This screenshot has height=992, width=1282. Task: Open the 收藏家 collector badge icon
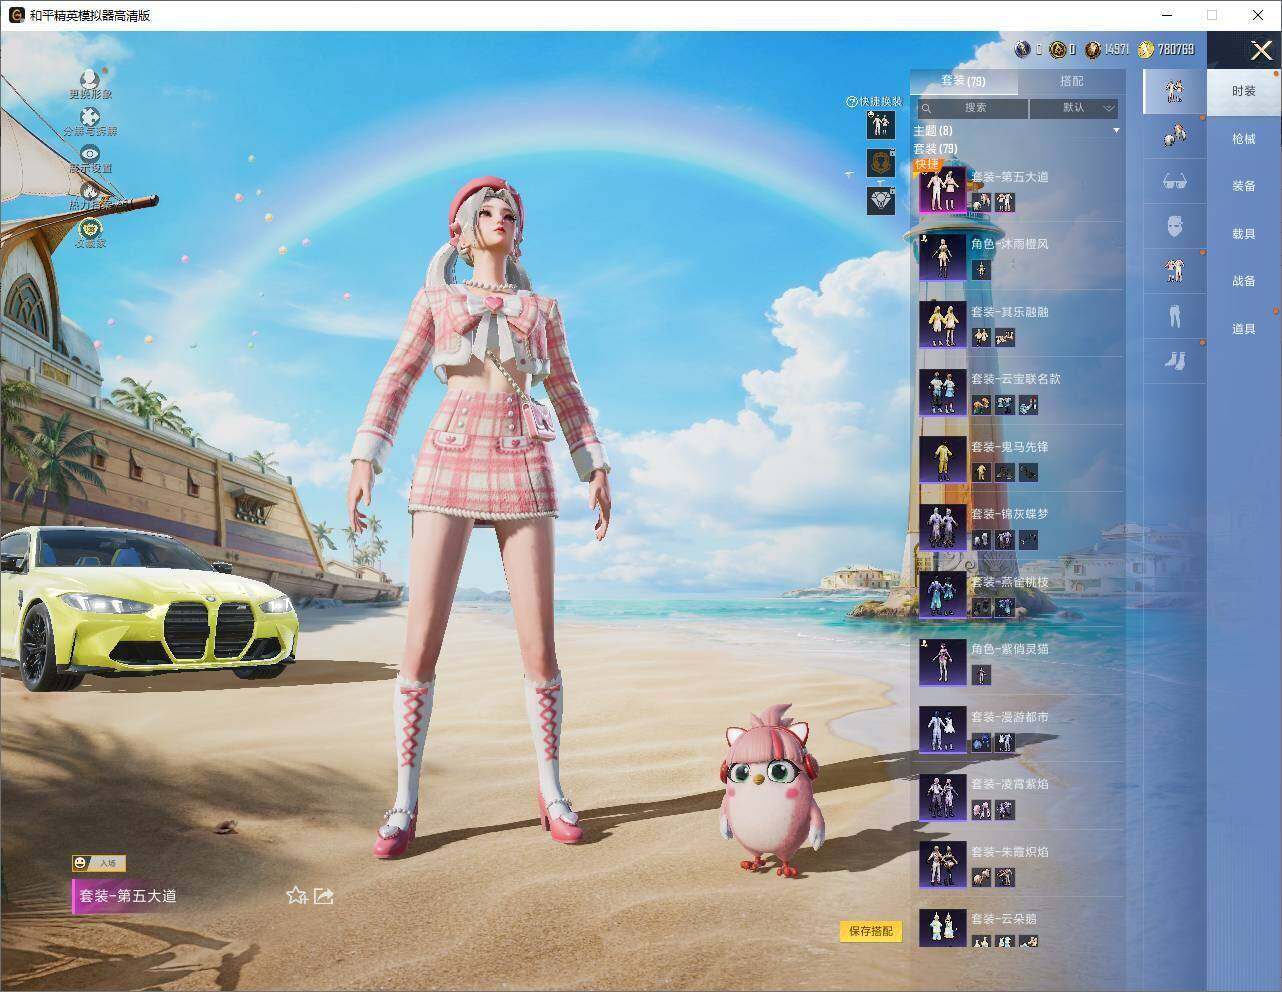(x=91, y=228)
